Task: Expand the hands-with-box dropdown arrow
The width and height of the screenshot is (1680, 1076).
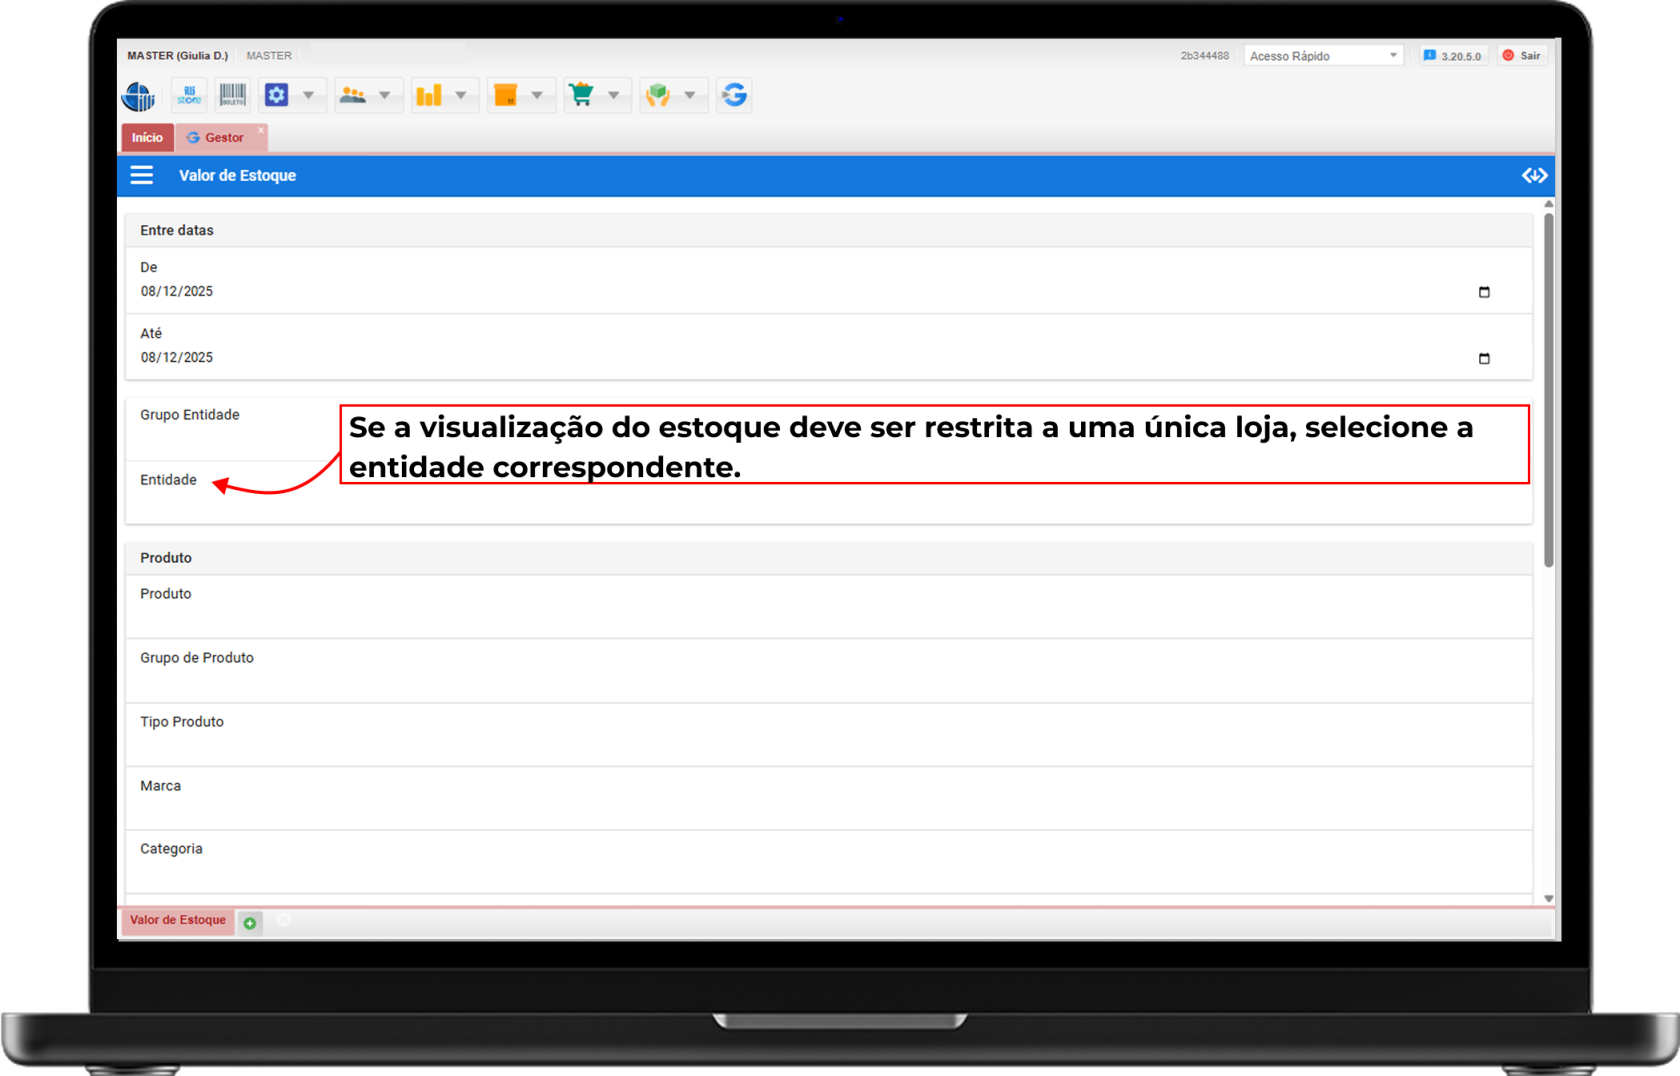Action: pyautogui.click(x=690, y=95)
